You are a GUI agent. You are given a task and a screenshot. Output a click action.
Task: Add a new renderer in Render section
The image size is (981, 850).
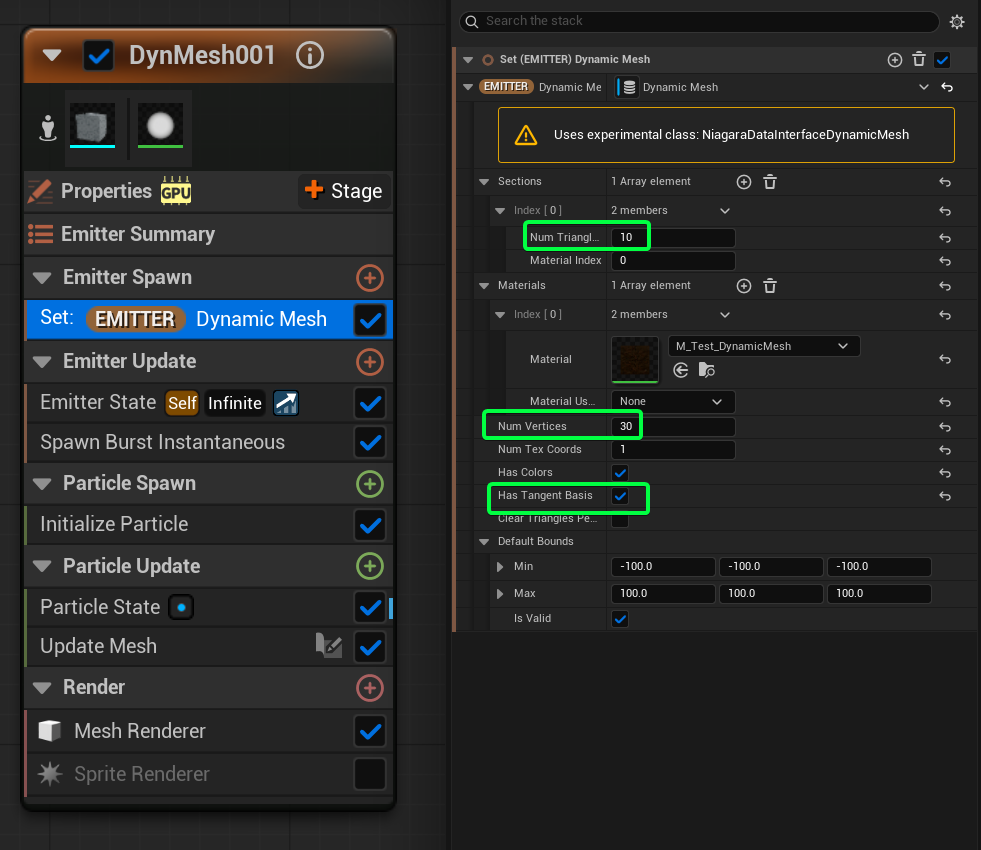370,687
